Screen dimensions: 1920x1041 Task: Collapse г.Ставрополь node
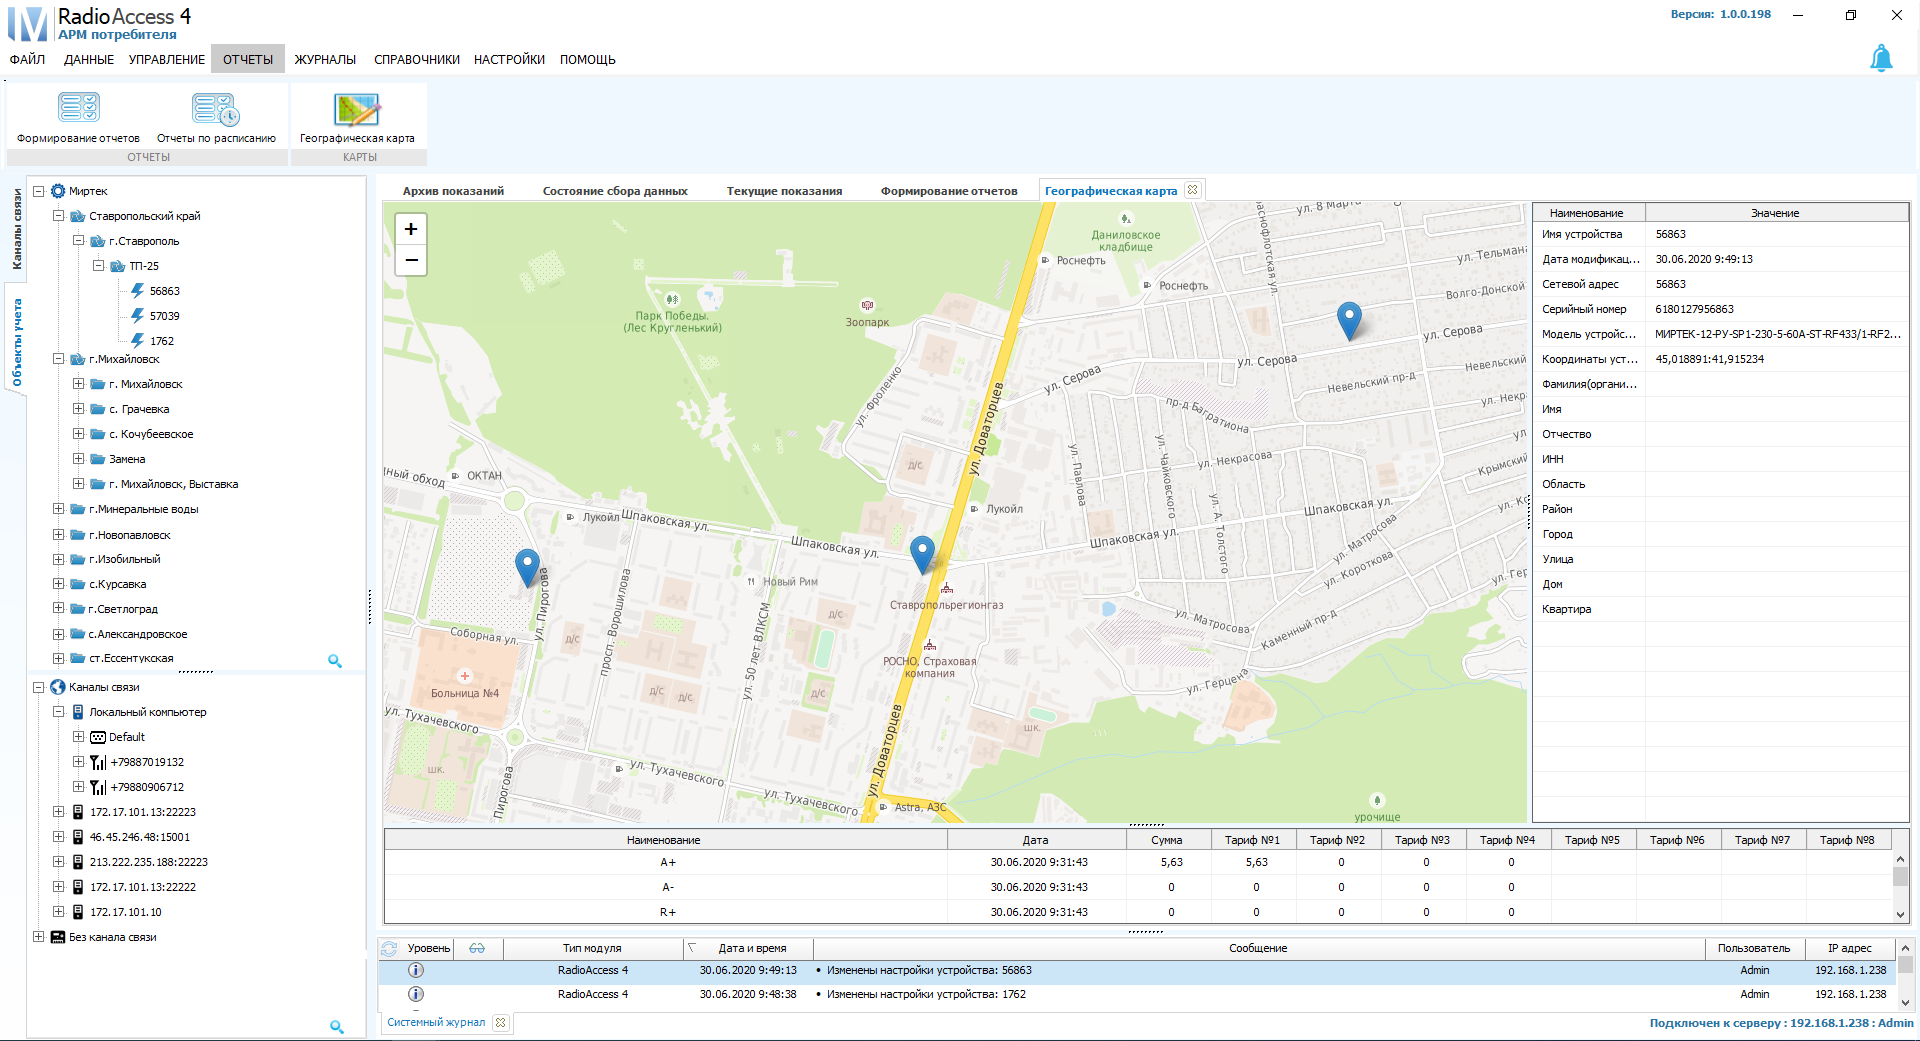point(78,241)
